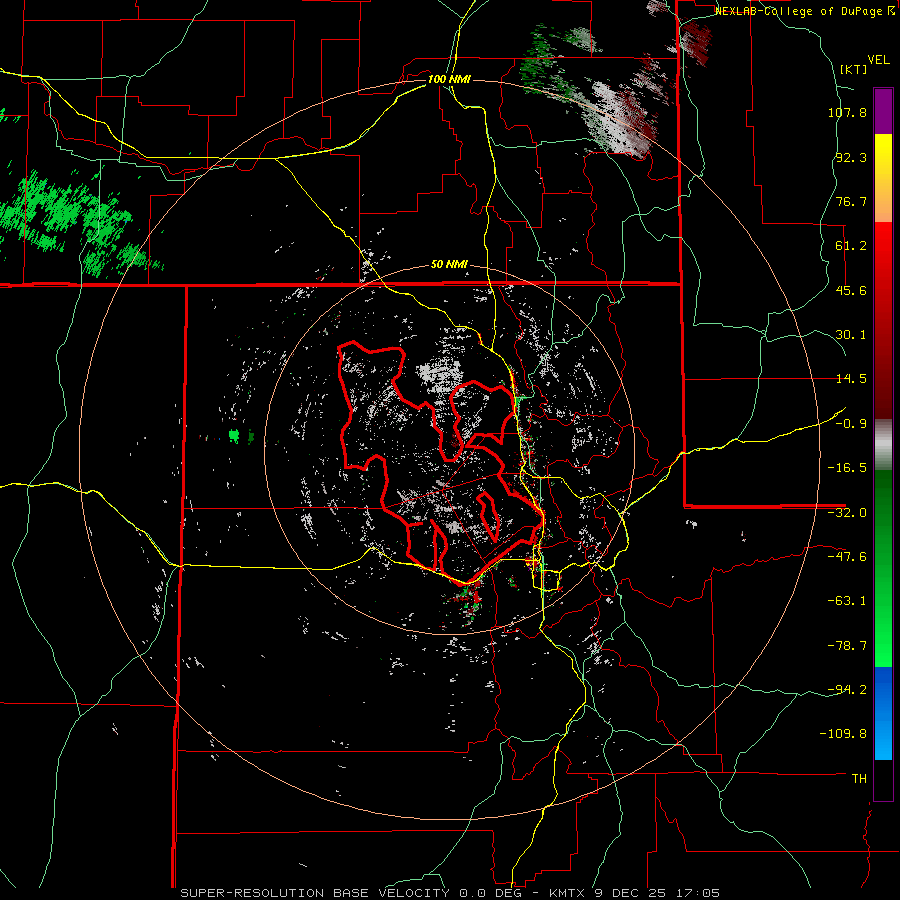
Task: Select the -63.1 scale value
Action: pos(847,601)
